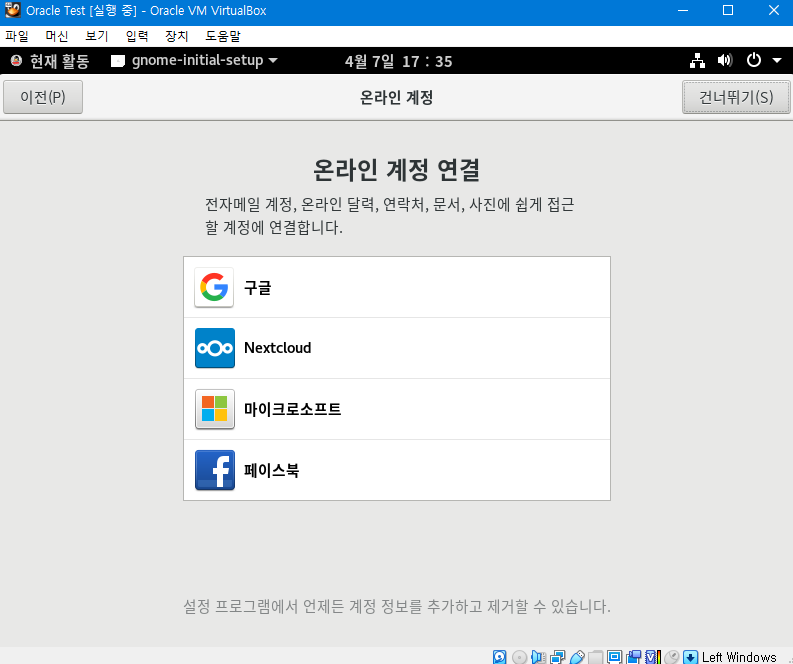Minimize the VirtualBox window

coord(683,10)
